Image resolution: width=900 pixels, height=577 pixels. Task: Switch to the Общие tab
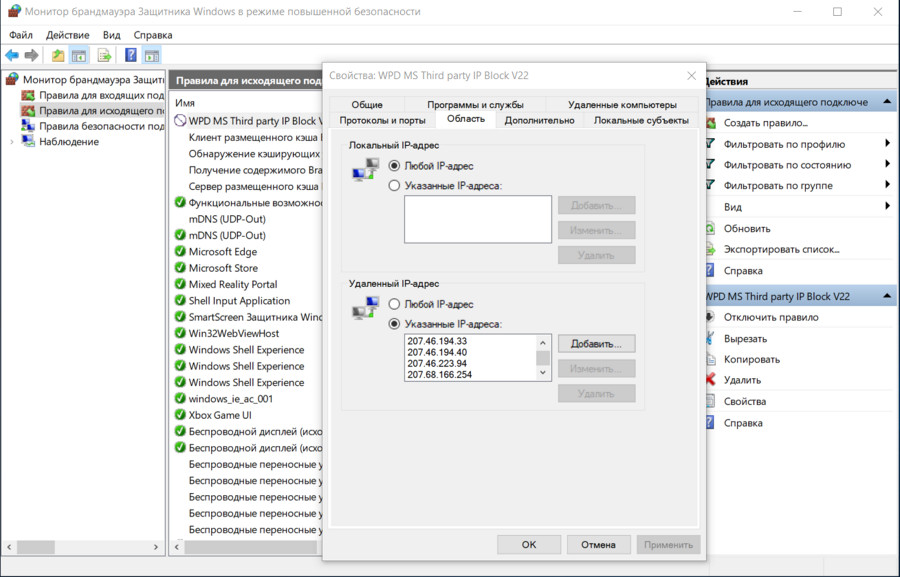367,104
